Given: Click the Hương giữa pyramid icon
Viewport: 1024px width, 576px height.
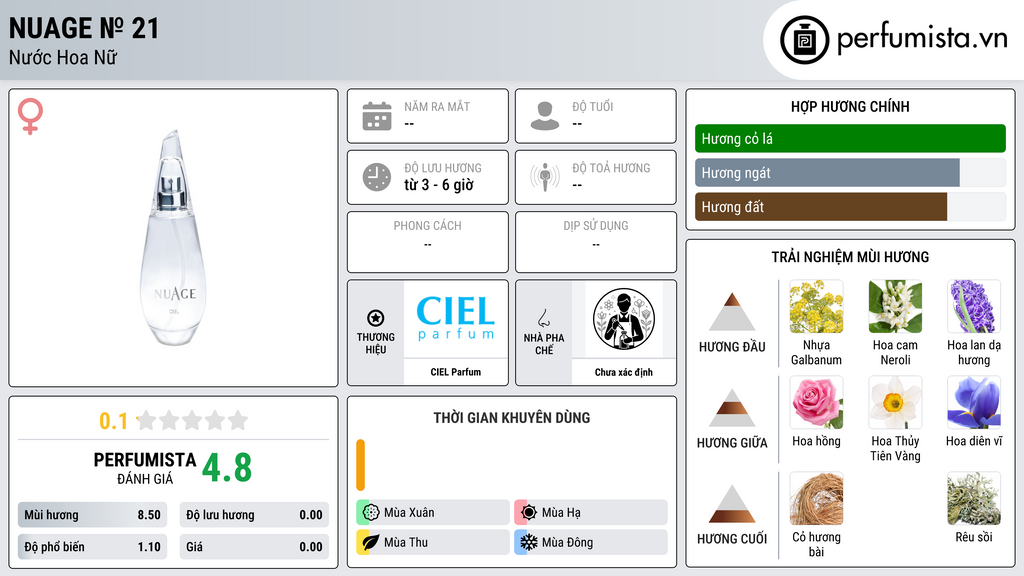Looking at the screenshot, I should pos(732,408).
